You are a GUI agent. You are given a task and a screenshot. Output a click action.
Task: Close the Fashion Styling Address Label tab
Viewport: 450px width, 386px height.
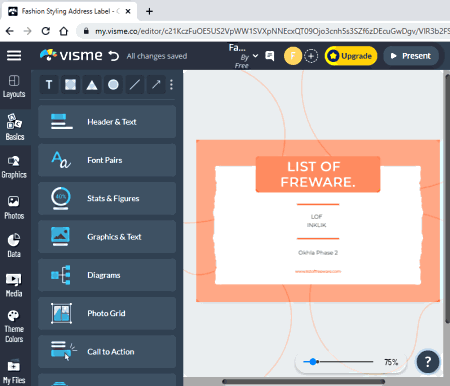128,11
